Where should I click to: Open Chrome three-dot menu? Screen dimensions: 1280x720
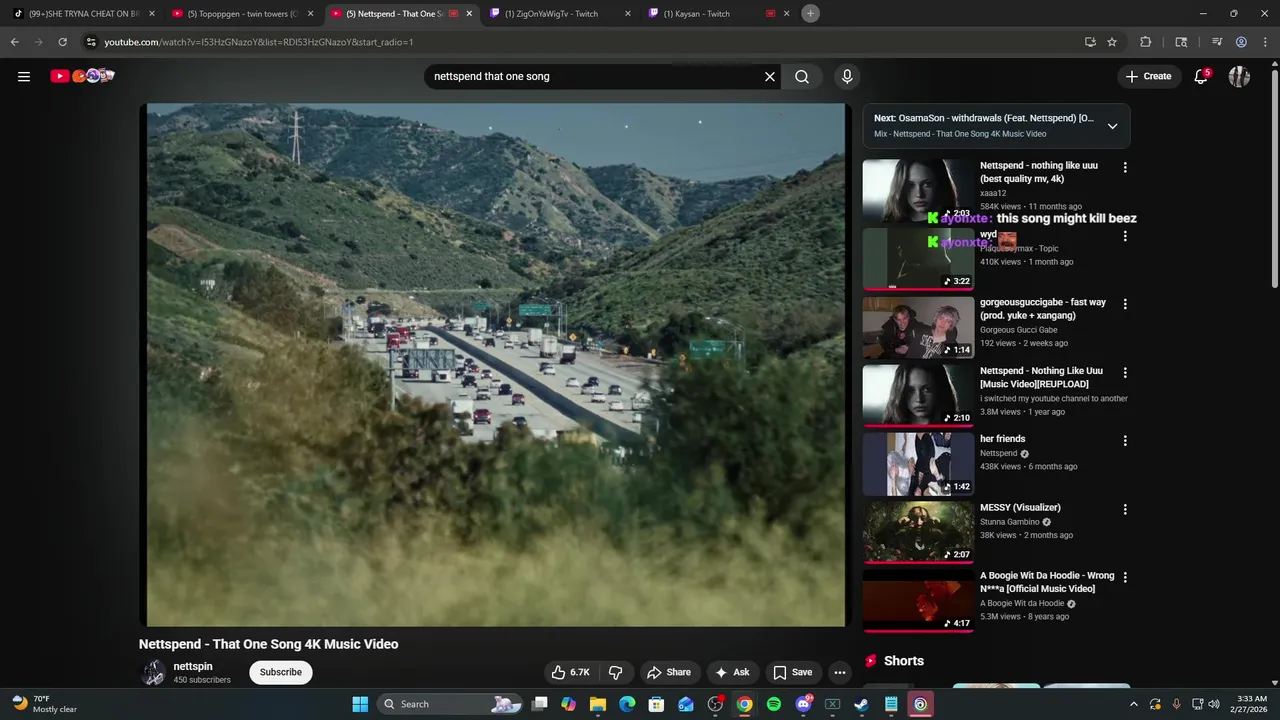click(x=1265, y=42)
